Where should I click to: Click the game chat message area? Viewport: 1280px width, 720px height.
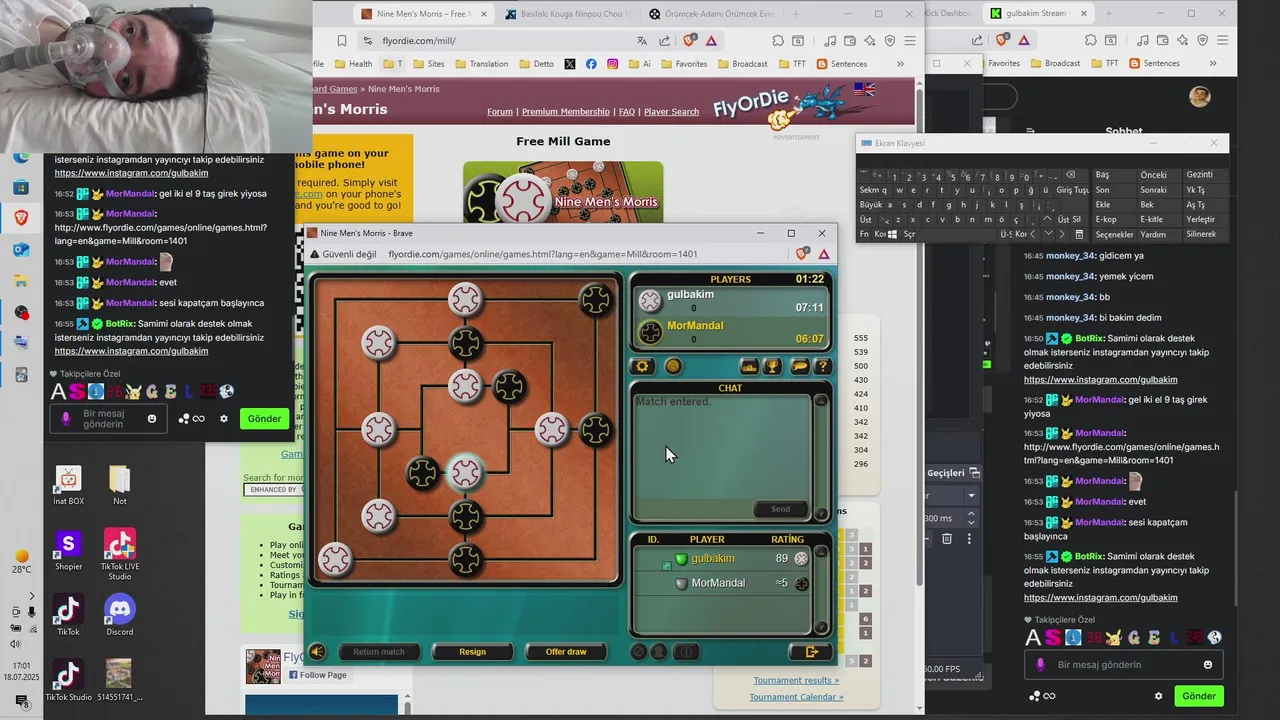(x=723, y=445)
